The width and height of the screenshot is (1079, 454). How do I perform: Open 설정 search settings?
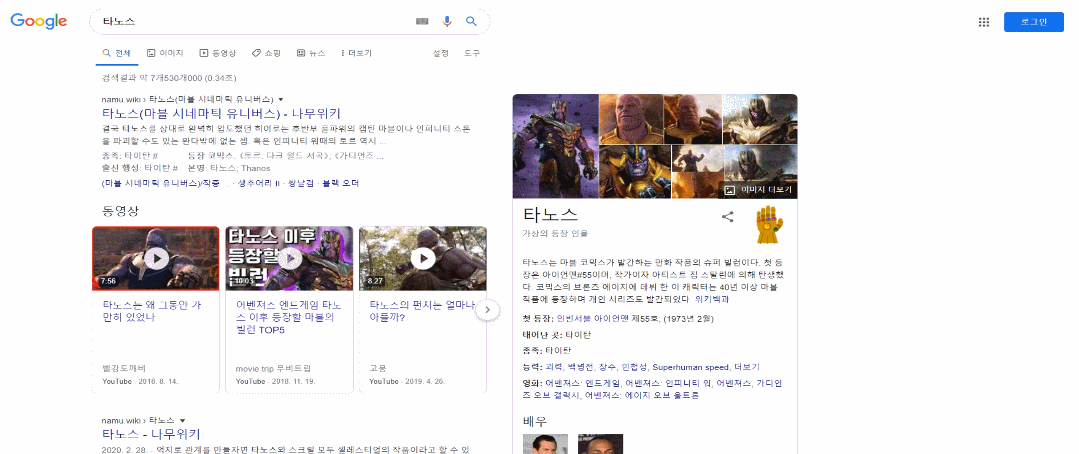(x=440, y=53)
